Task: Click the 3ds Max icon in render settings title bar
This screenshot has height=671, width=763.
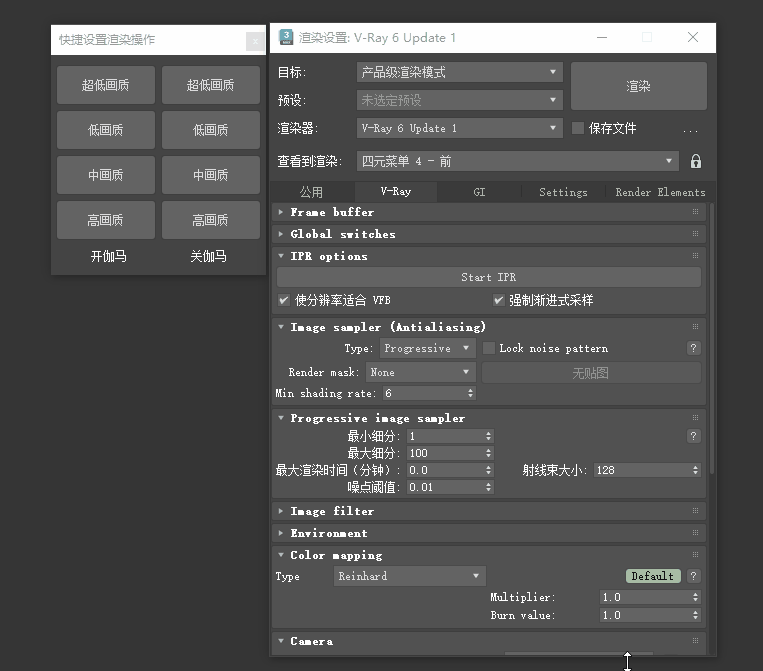Action: [x=286, y=37]
